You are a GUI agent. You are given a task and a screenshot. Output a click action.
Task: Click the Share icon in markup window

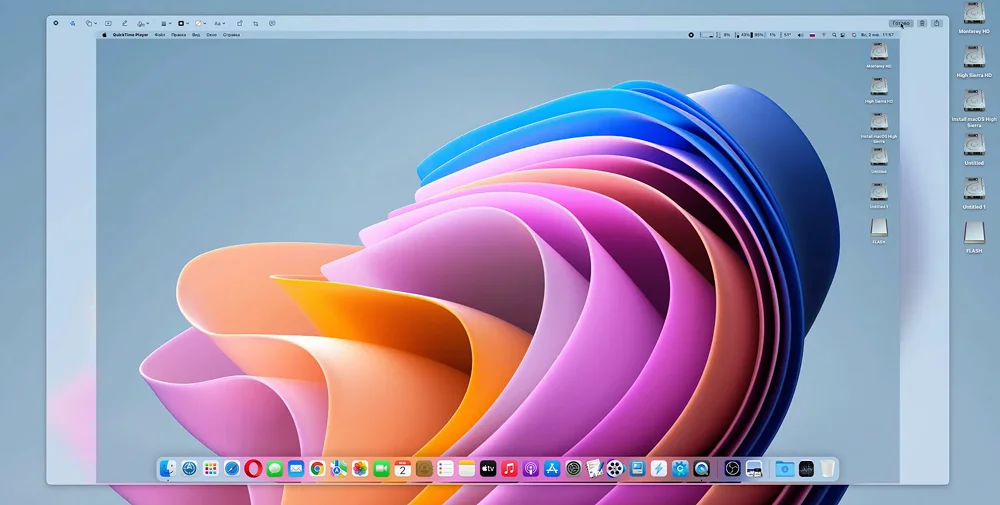click(x=937, y=23)
